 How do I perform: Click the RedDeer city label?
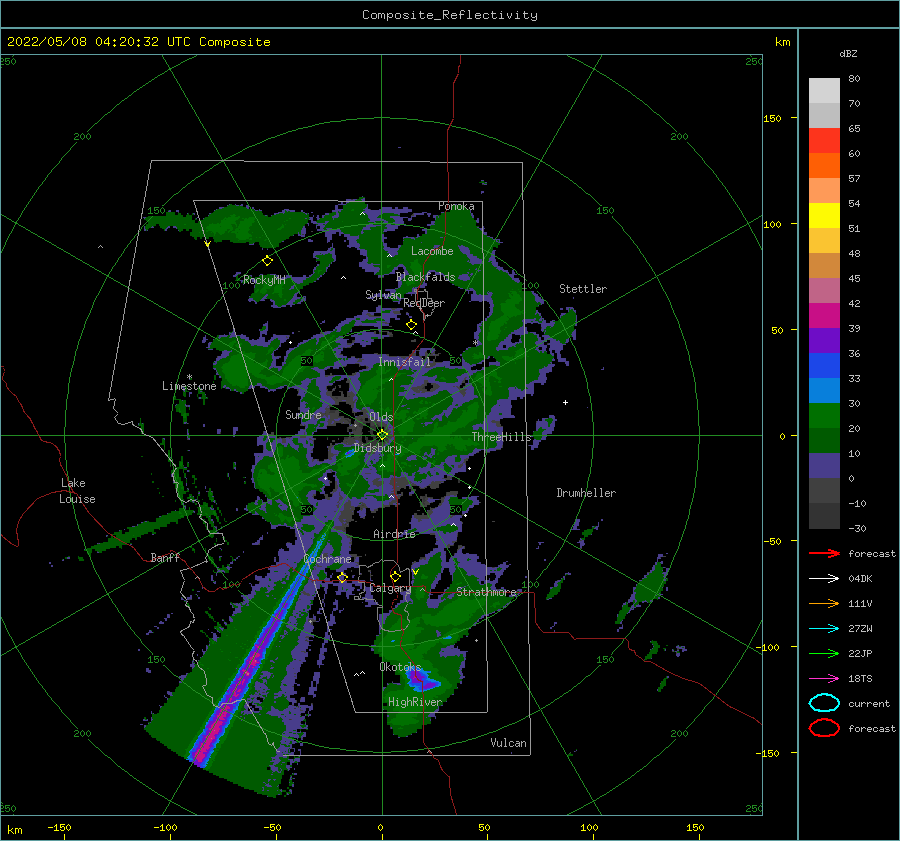pyautogui.click(x=424, y=303)
